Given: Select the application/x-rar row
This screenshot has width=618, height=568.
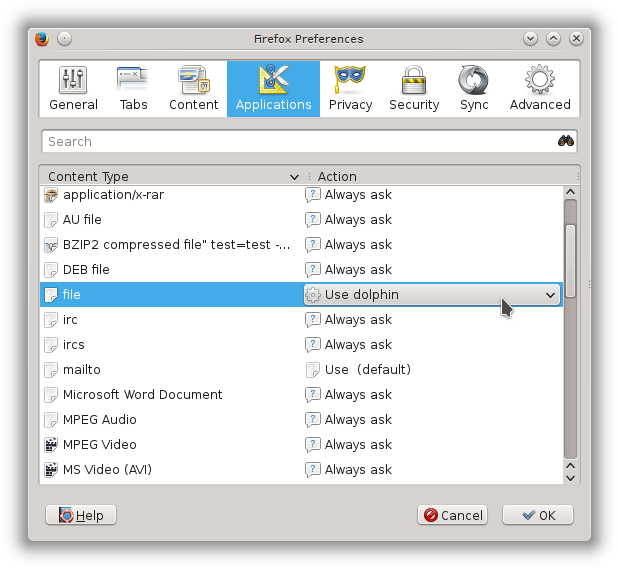Looking at the screenshot, I should click(x=302, y=195).
